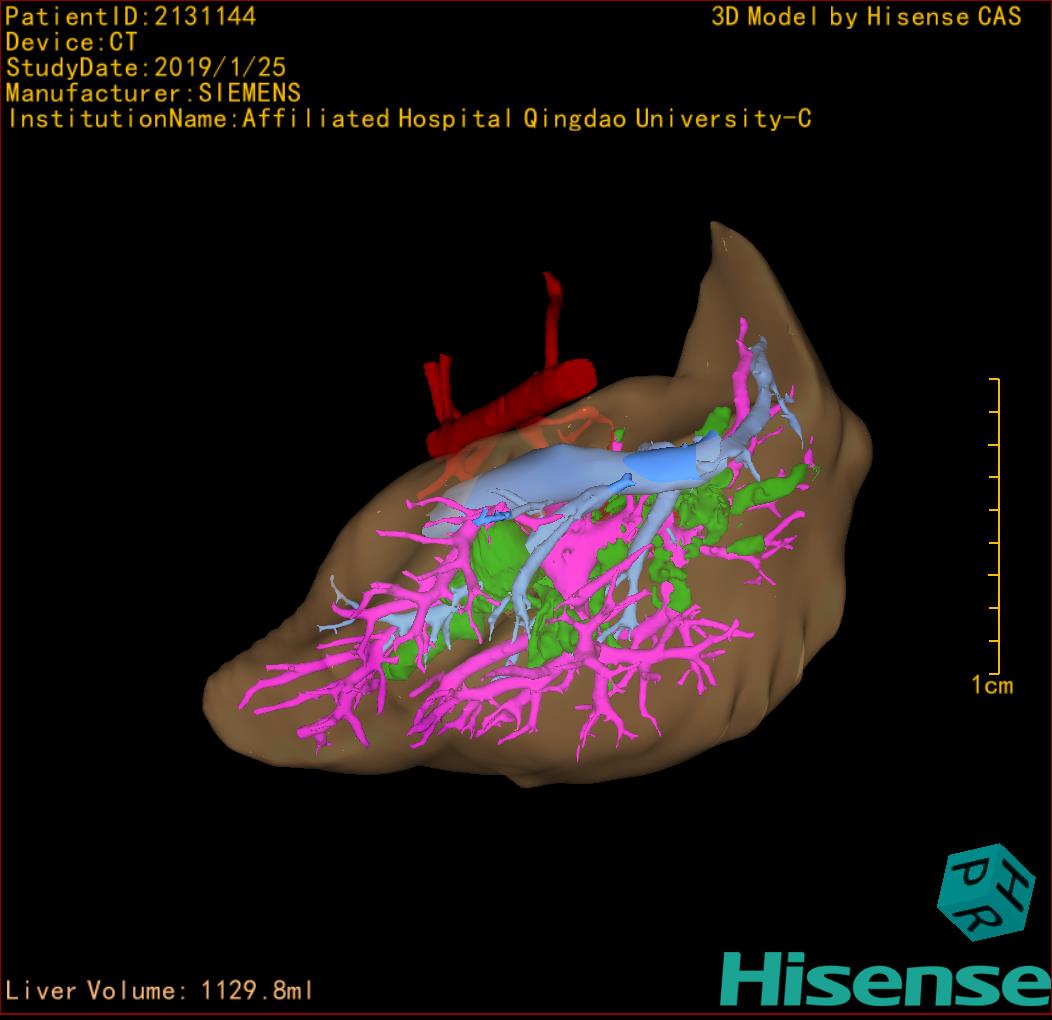The image size is (1052, 1020).
Task: Click the StudyDate:2019/1/25 text
Action: [x=146, y=67]
